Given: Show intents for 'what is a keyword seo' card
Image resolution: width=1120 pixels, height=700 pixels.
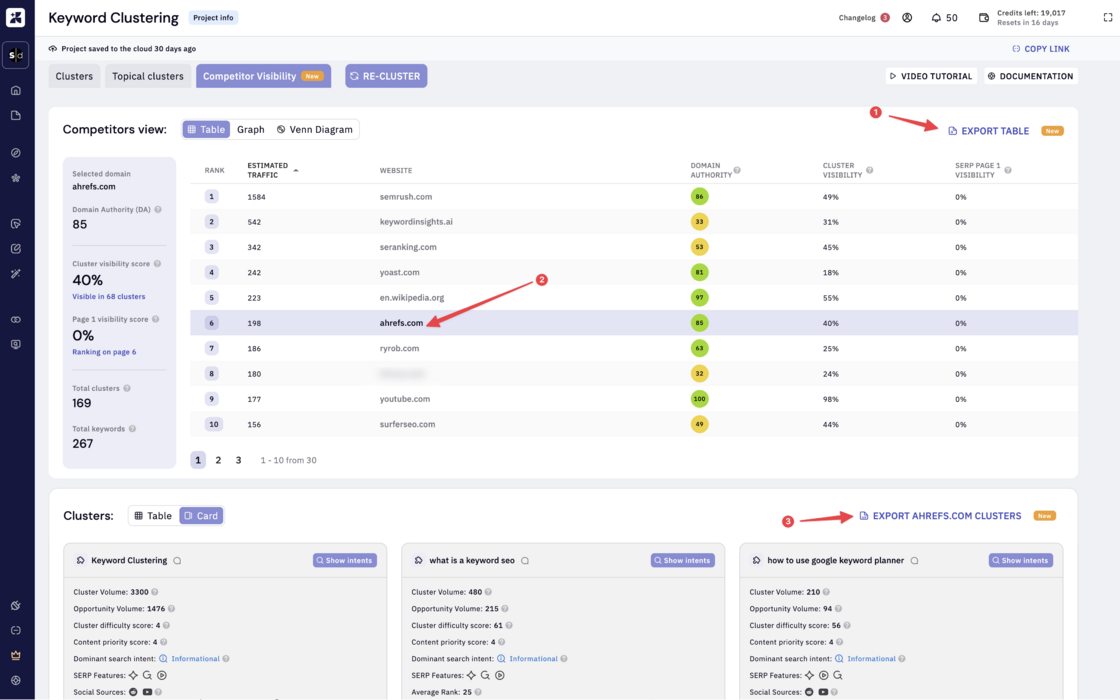Looking at the screenshot, I should [682, 561].
